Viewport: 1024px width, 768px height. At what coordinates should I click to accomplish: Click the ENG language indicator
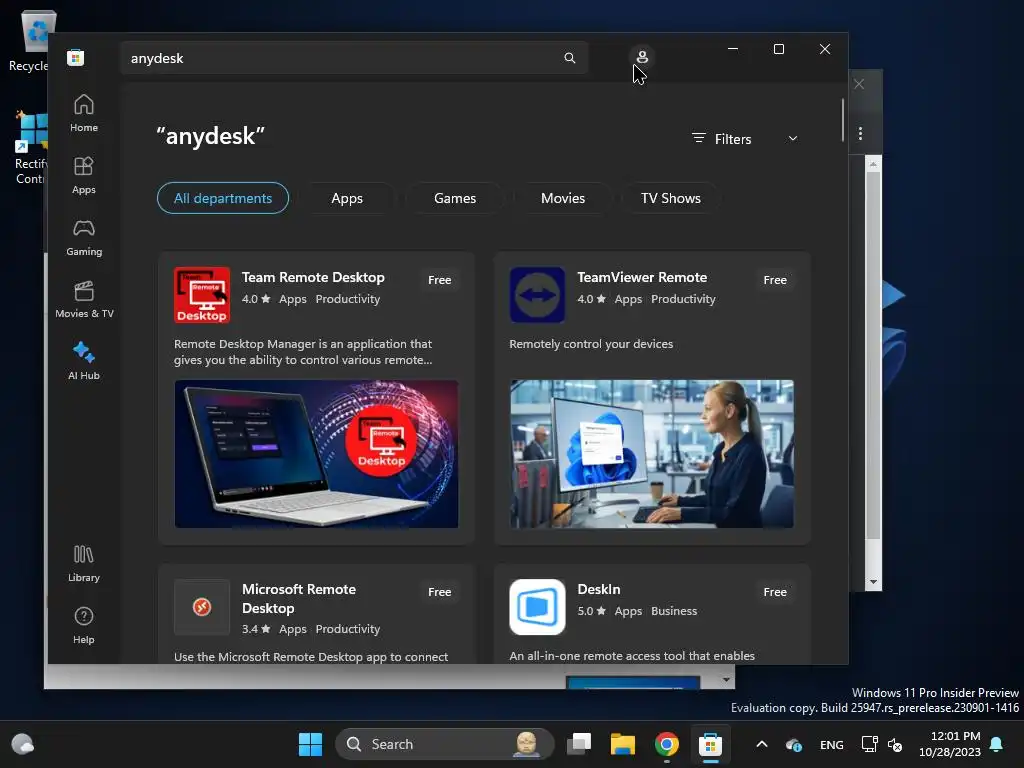coord(831,744)
